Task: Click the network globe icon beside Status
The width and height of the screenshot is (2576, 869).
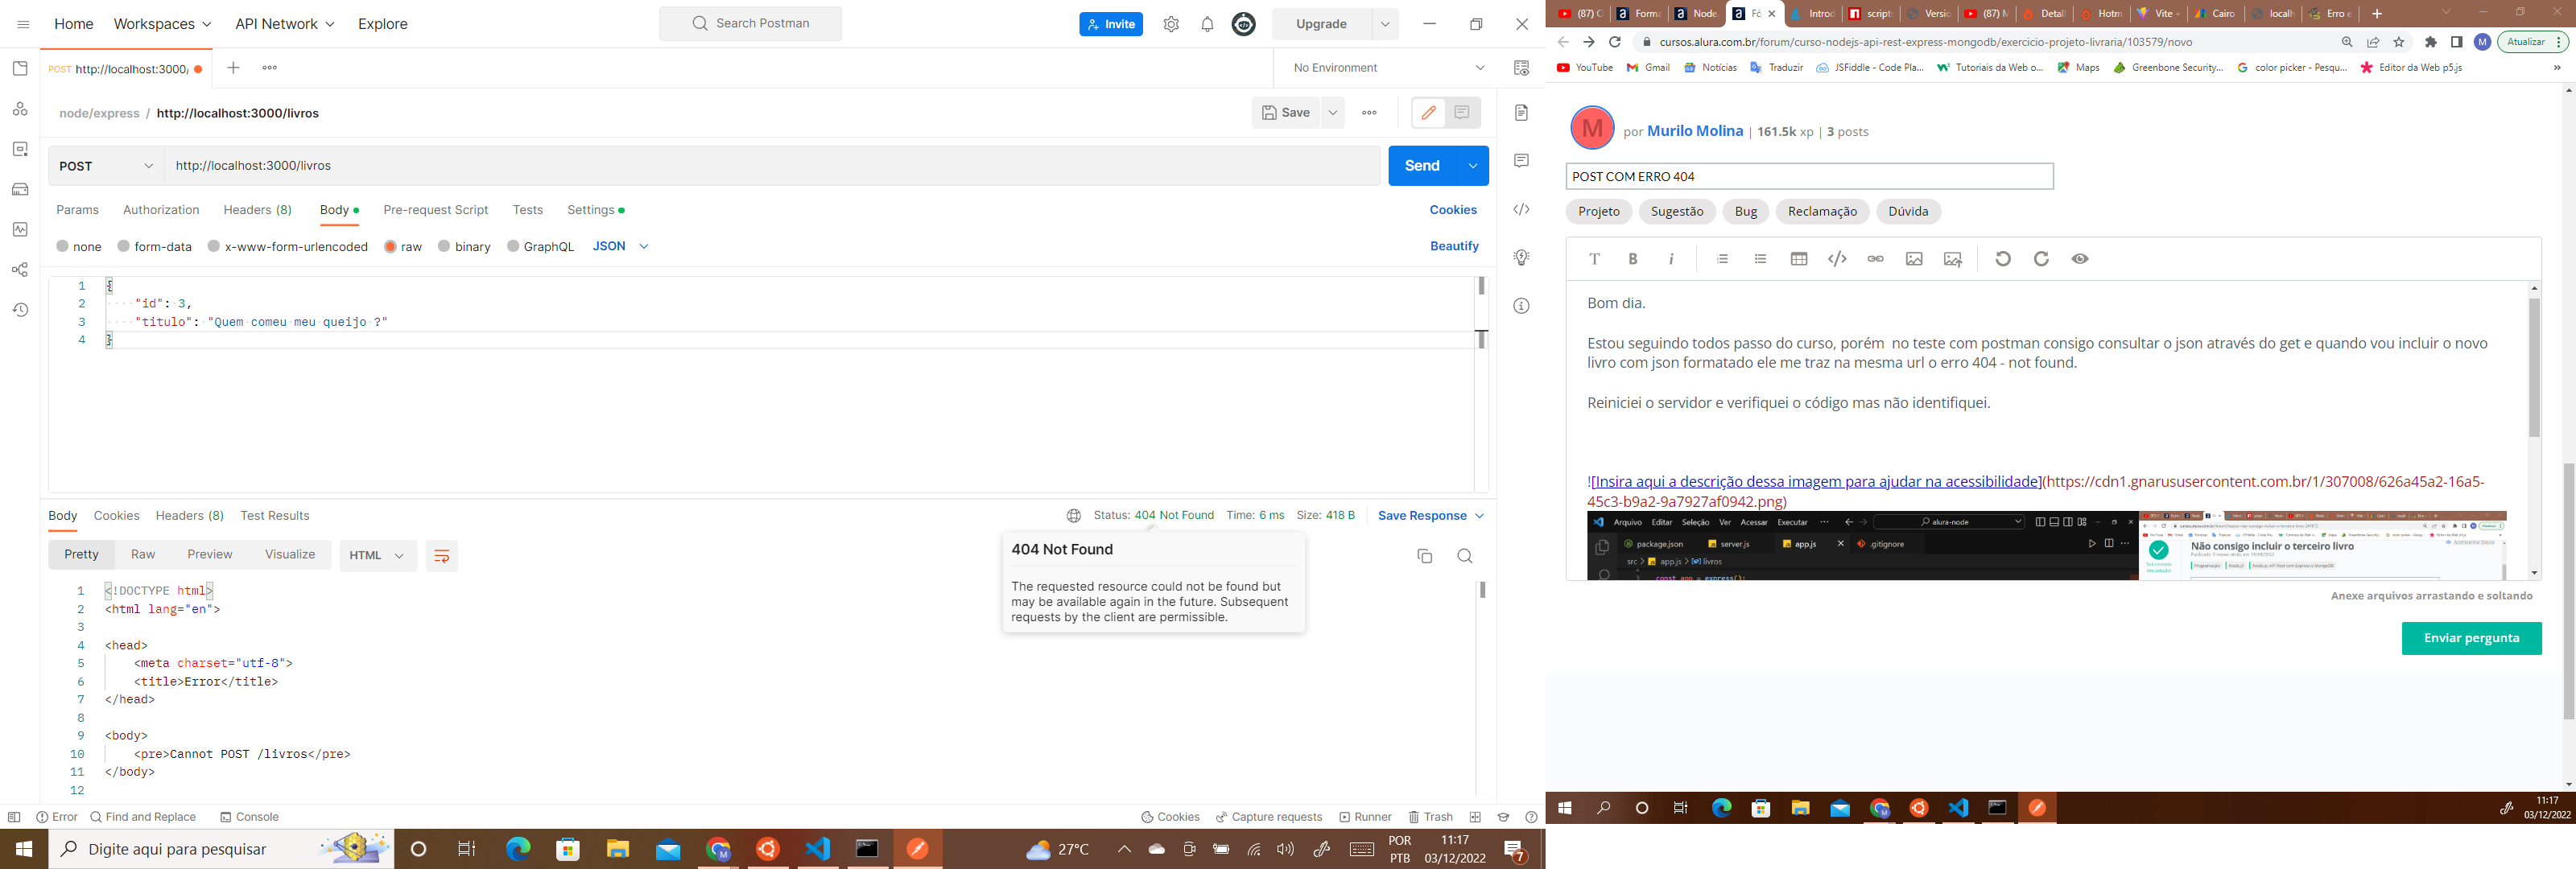Action: (1073, 516)
